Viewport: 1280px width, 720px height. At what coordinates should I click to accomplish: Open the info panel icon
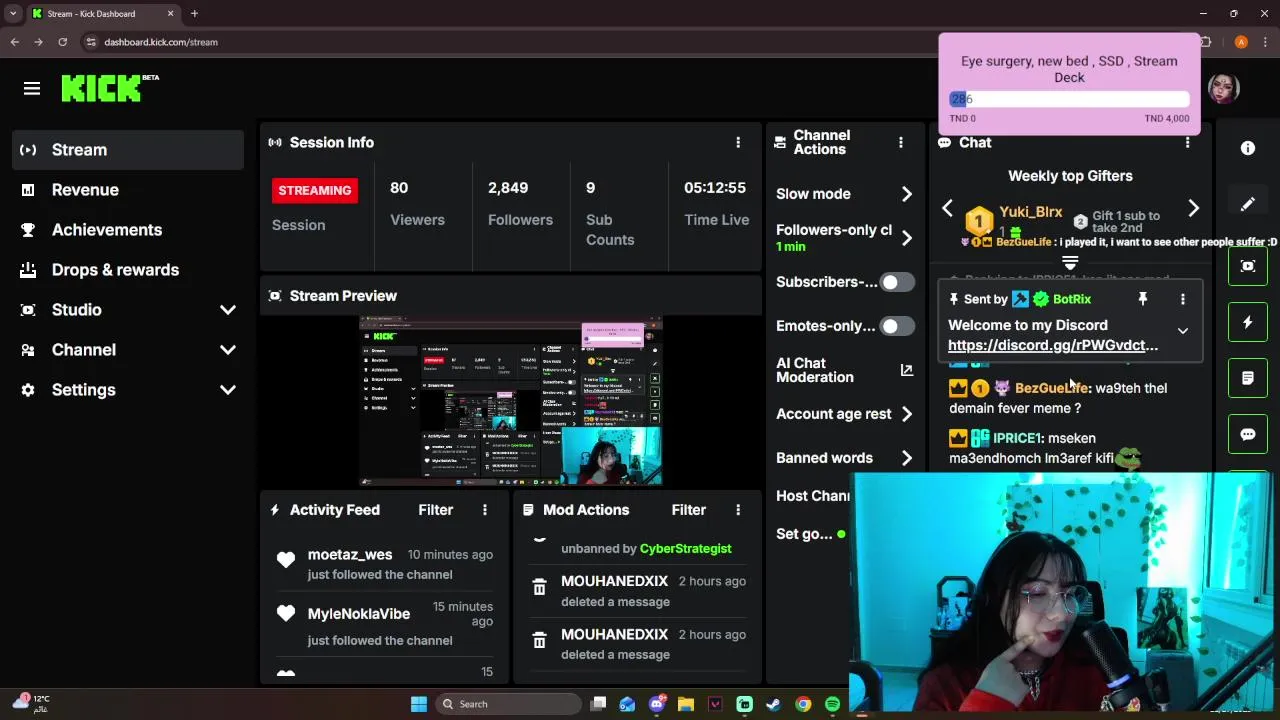pos(1248,148)
